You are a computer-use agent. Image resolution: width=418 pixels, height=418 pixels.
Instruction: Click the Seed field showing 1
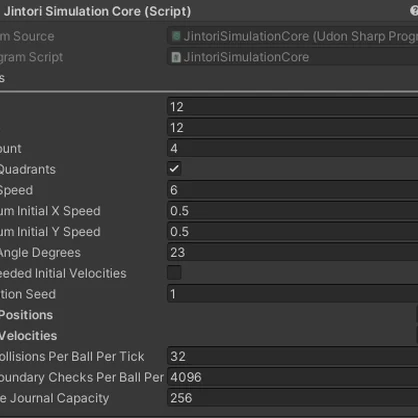click(x=292, y=294)
